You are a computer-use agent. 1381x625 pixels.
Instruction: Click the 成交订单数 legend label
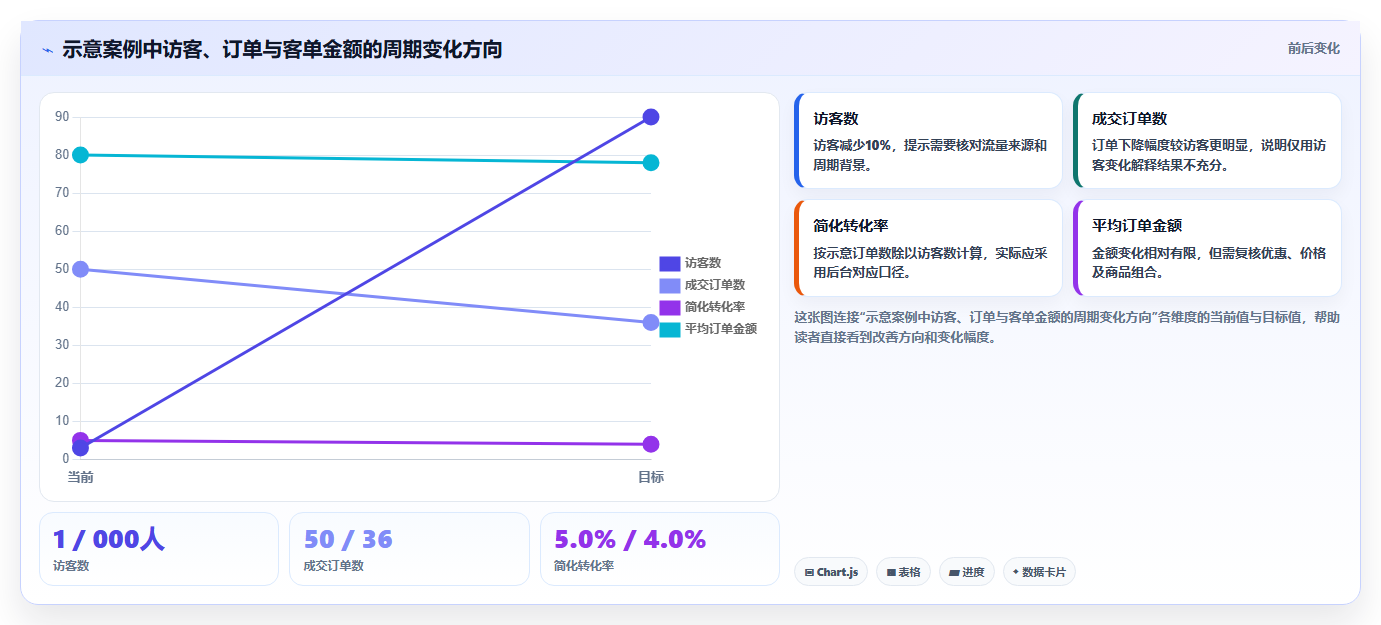715,285
